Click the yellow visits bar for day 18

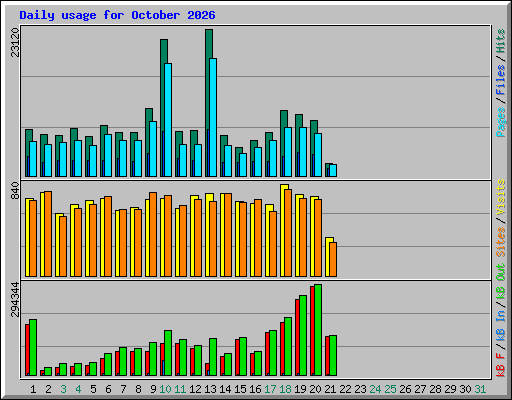tap(283, 231)
